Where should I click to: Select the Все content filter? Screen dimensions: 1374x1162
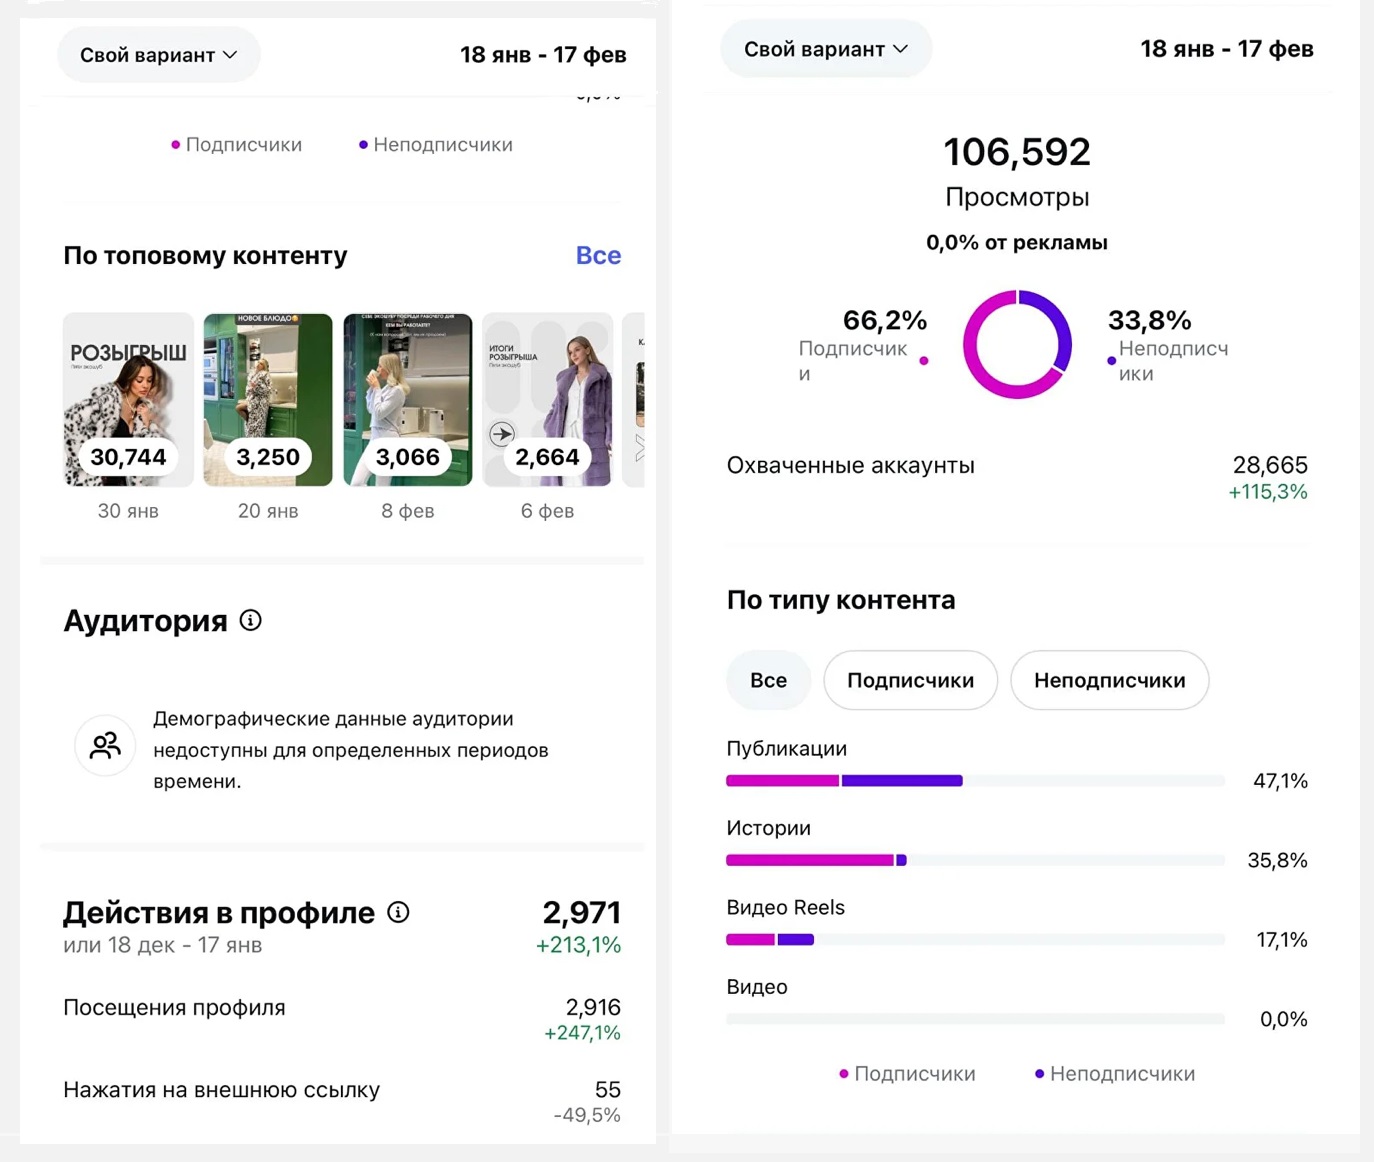tap(768, 680)
